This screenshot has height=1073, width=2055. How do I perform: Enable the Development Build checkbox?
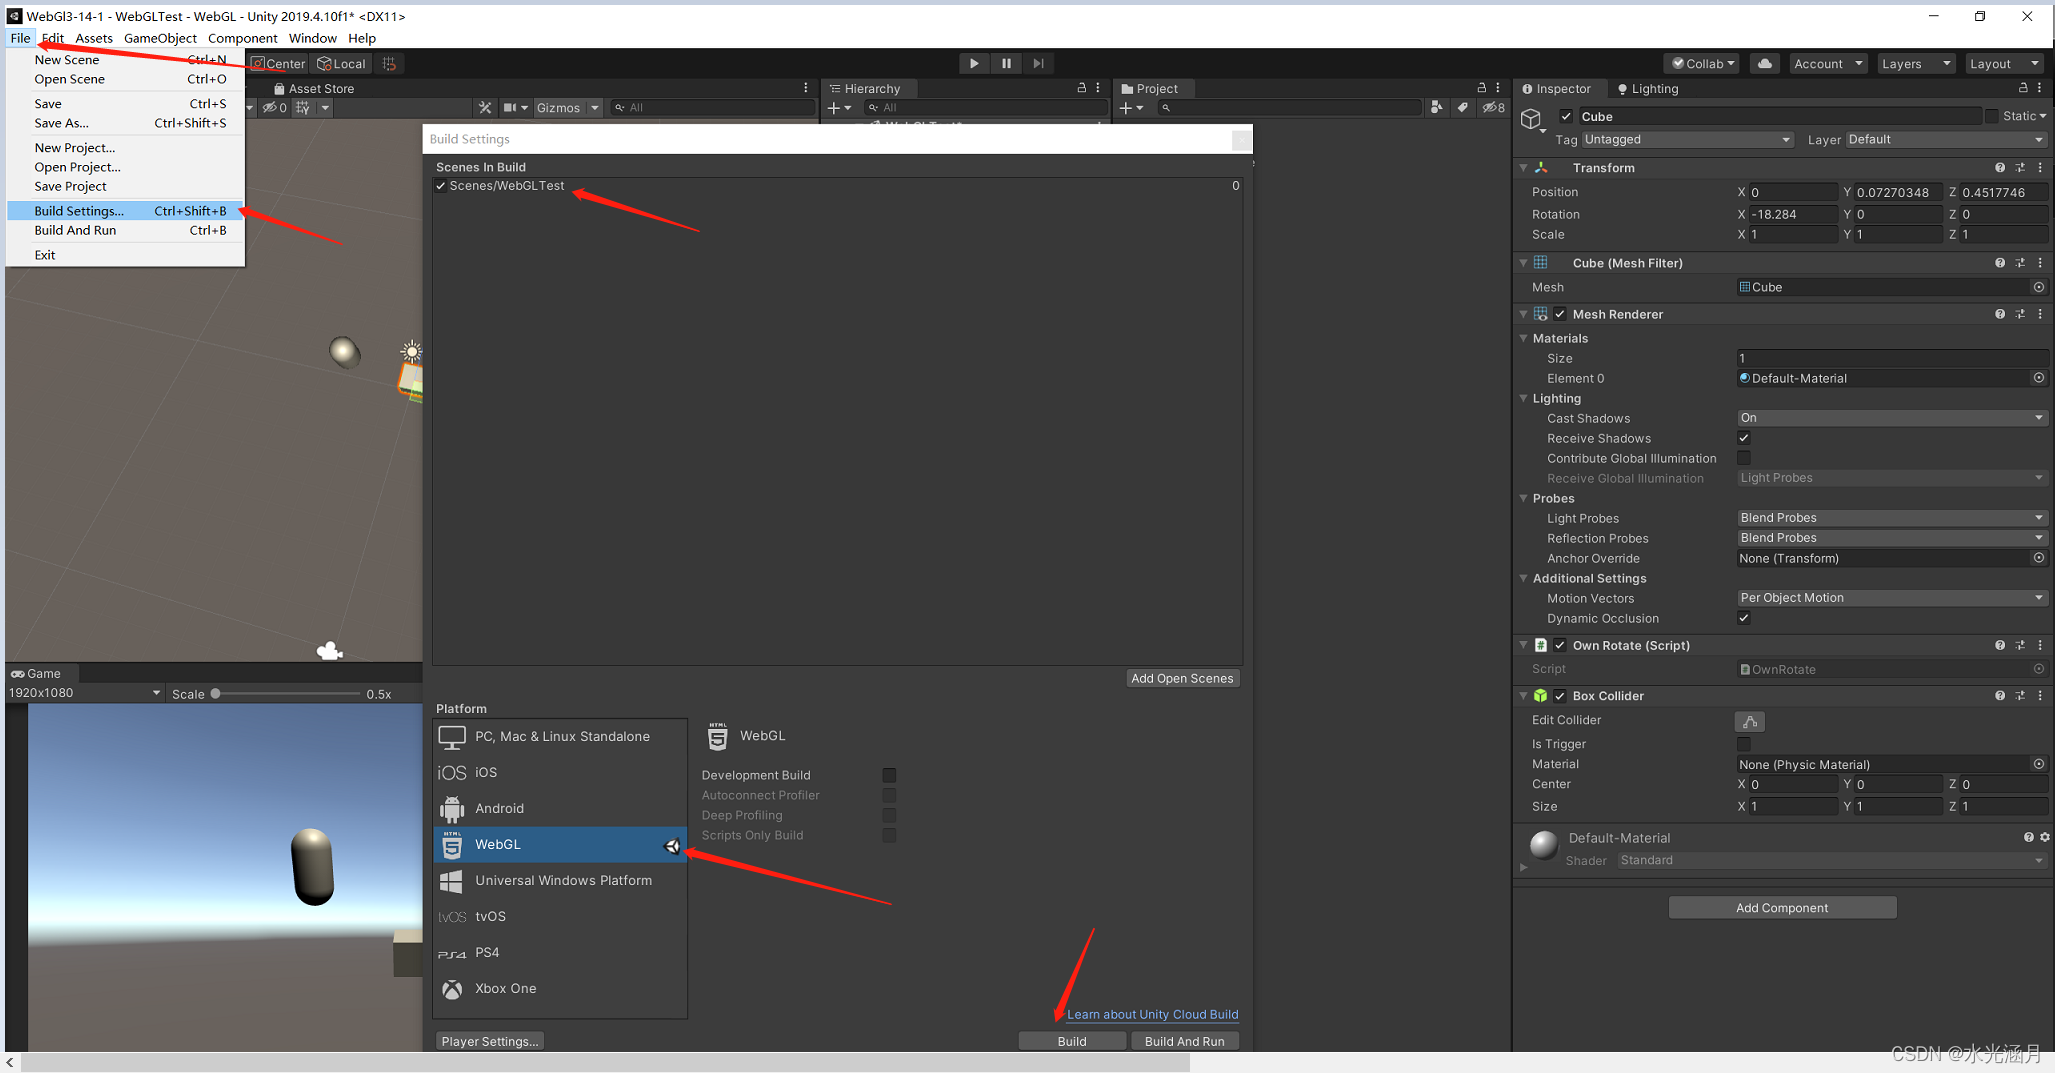tap(889, 775)
